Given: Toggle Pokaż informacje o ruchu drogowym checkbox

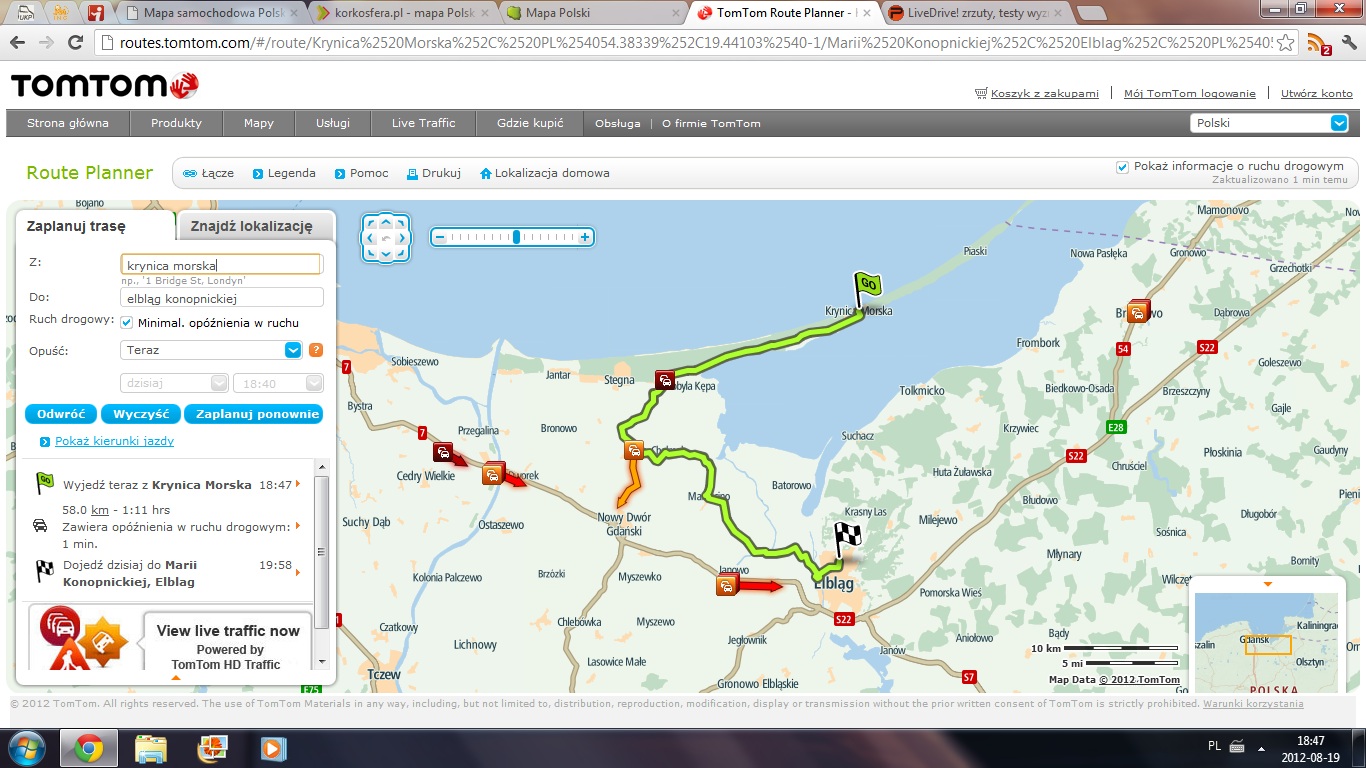Looking at the screenshot, I should (x=1122, y=167).
